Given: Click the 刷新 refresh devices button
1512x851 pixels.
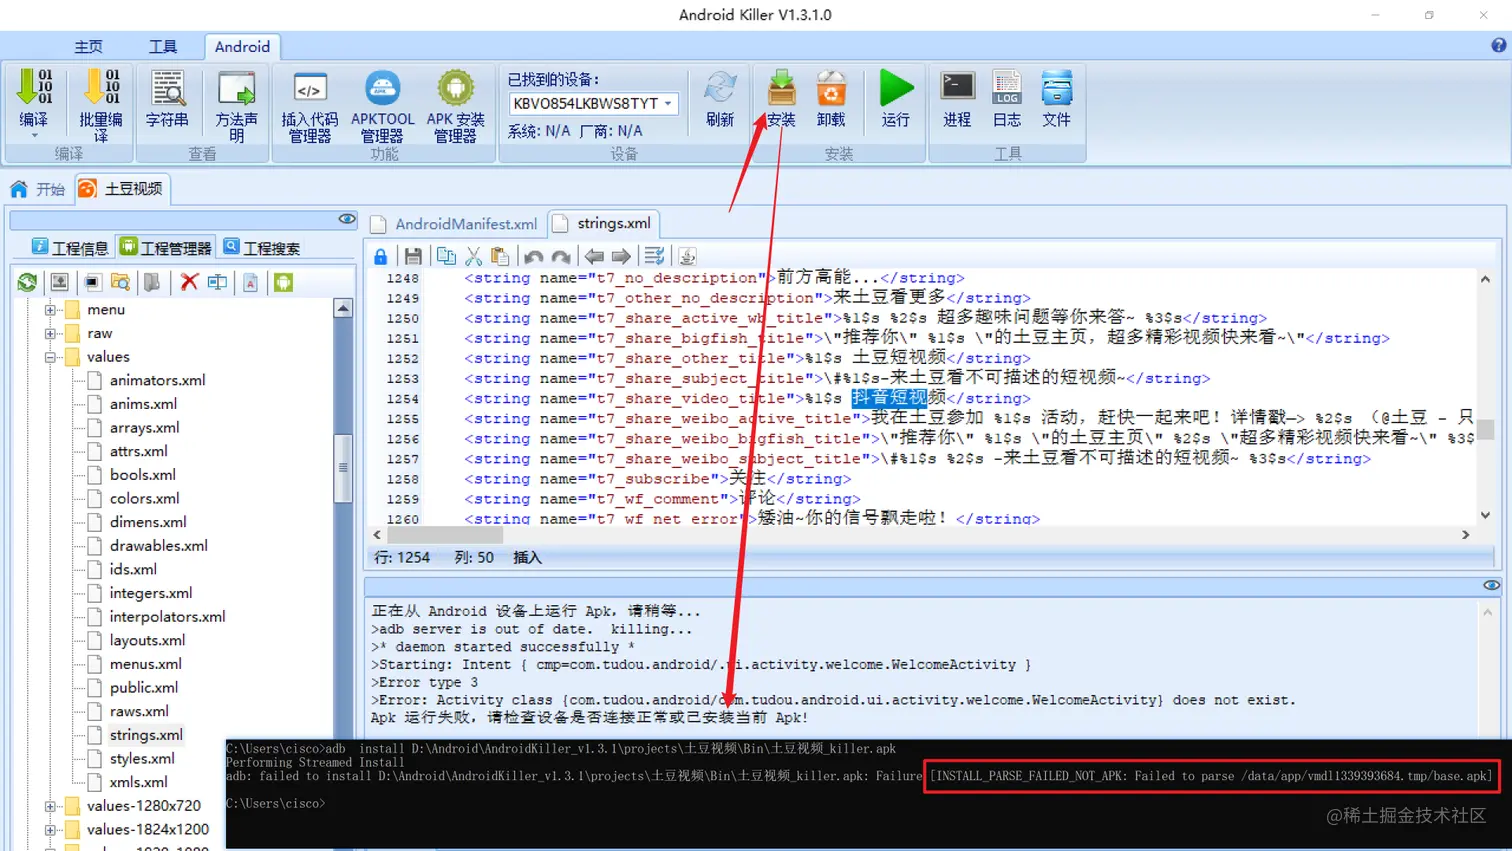Looking at the screenshot, I should point(720,98).
